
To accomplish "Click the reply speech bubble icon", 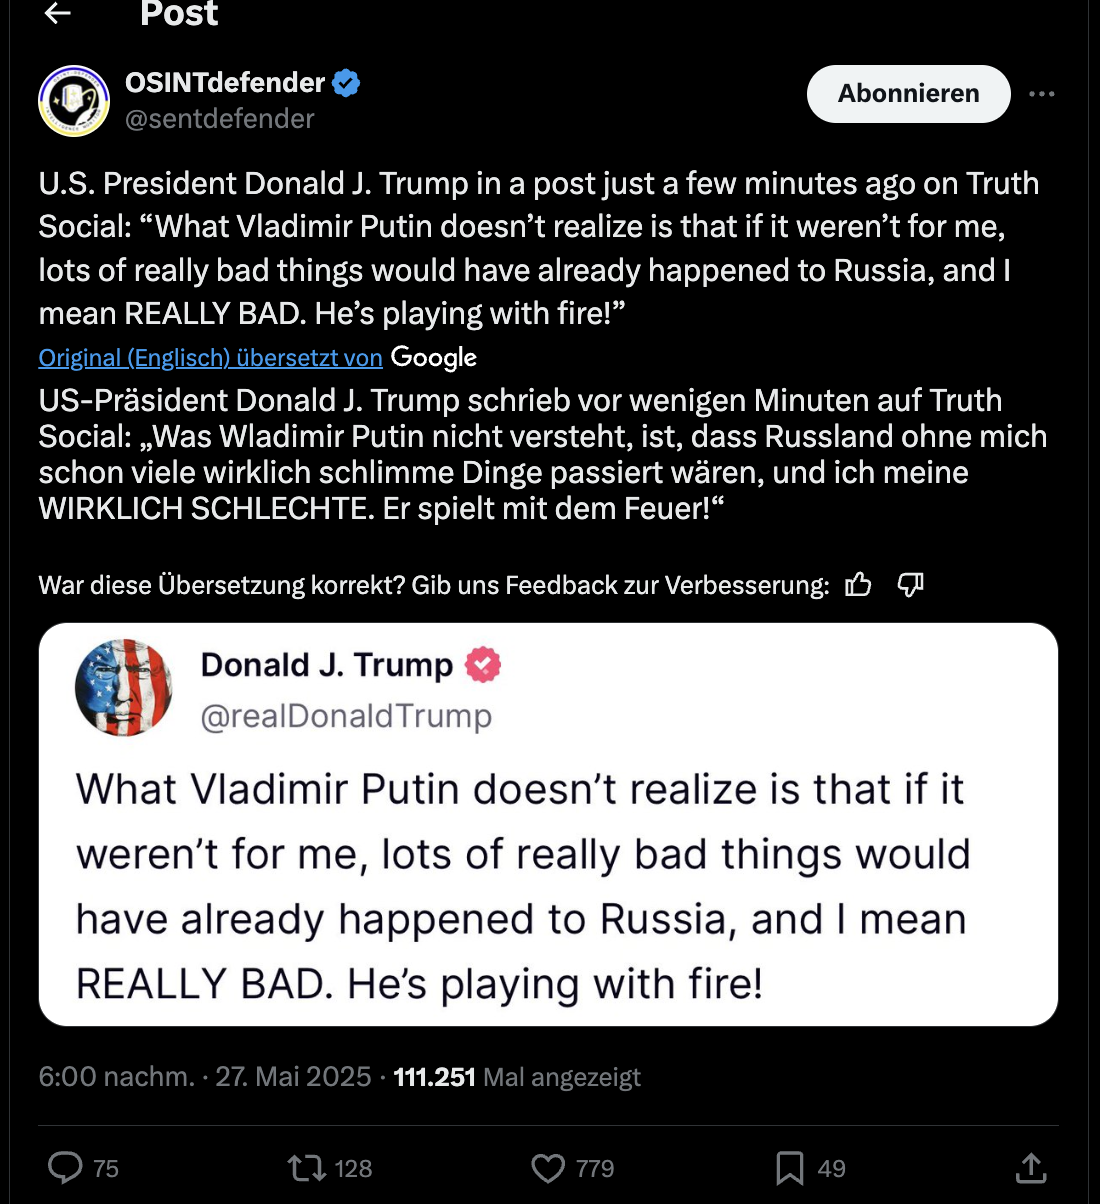I will coord(66,1168).
